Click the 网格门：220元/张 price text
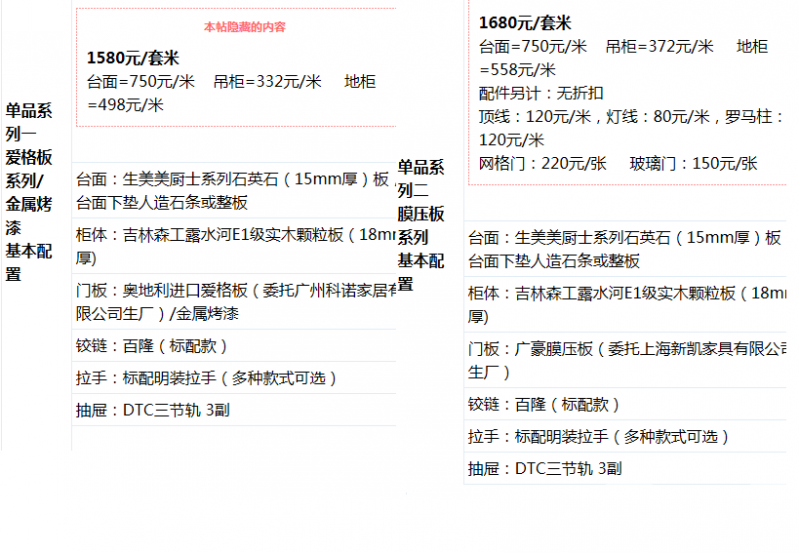 click(x=543, y=163)
